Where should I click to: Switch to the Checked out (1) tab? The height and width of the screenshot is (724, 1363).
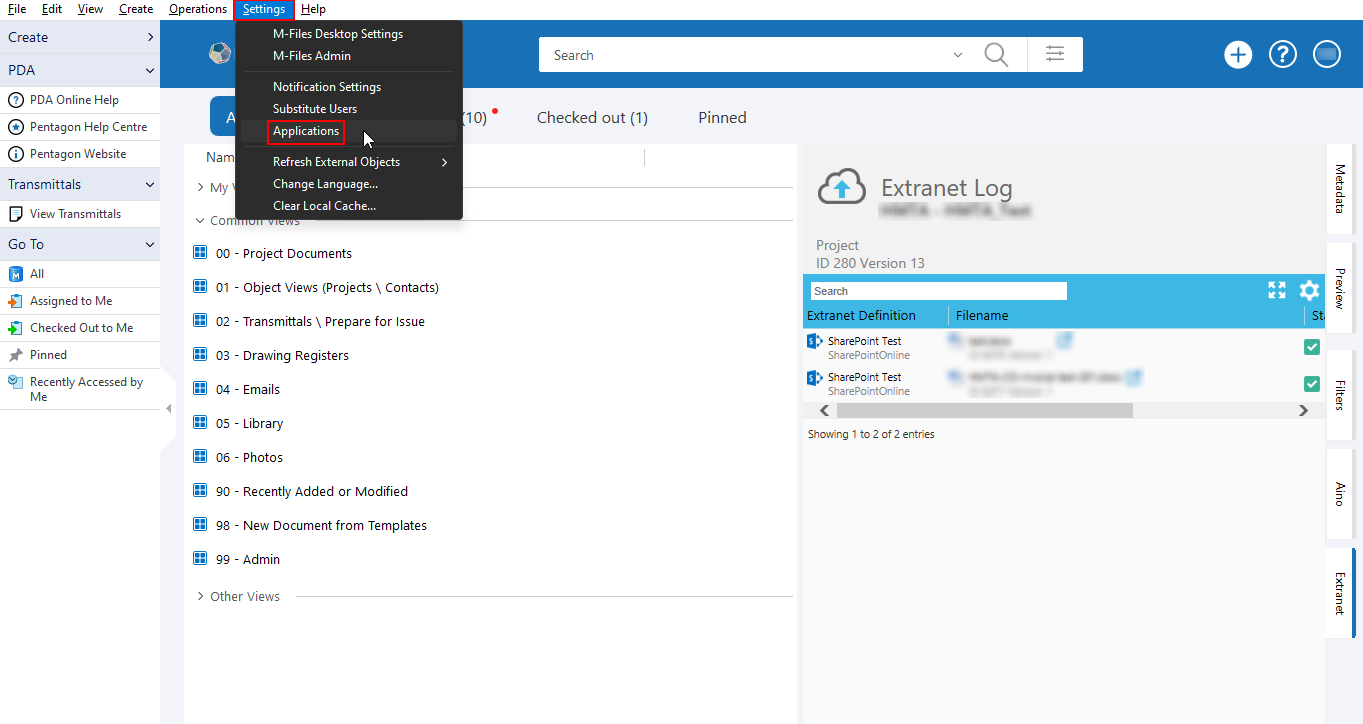[592, 118]
